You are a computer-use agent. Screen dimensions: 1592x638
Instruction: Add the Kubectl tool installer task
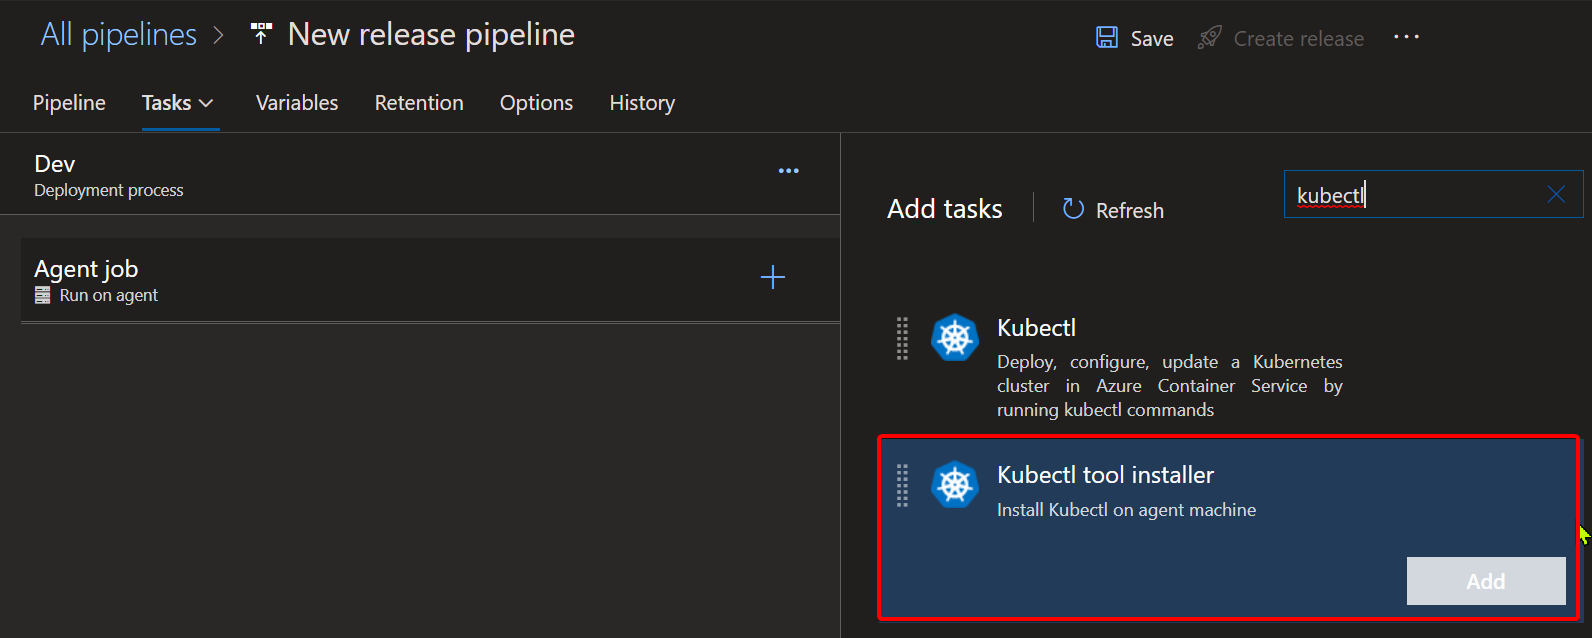click(1486, 581)
